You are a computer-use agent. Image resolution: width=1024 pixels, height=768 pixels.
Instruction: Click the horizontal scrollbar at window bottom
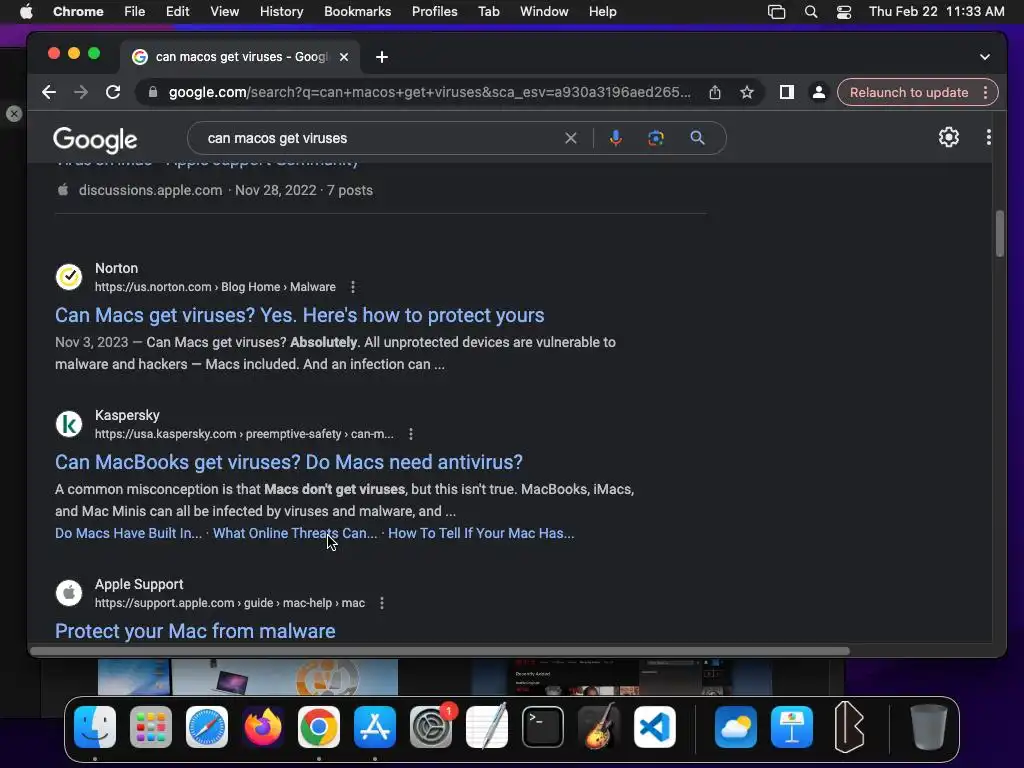click(x=440, y=651)
